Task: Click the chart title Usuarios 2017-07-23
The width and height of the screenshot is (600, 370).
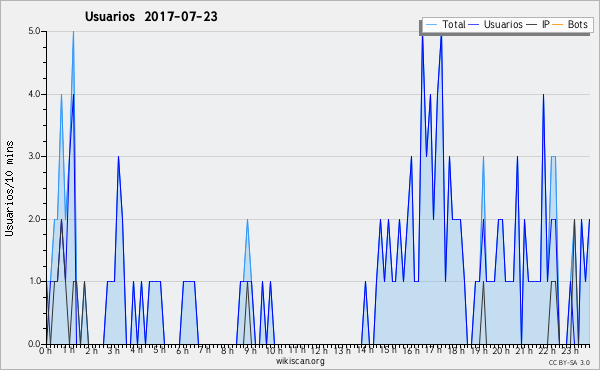Action: pyautogui.click(x=151, y=16)
